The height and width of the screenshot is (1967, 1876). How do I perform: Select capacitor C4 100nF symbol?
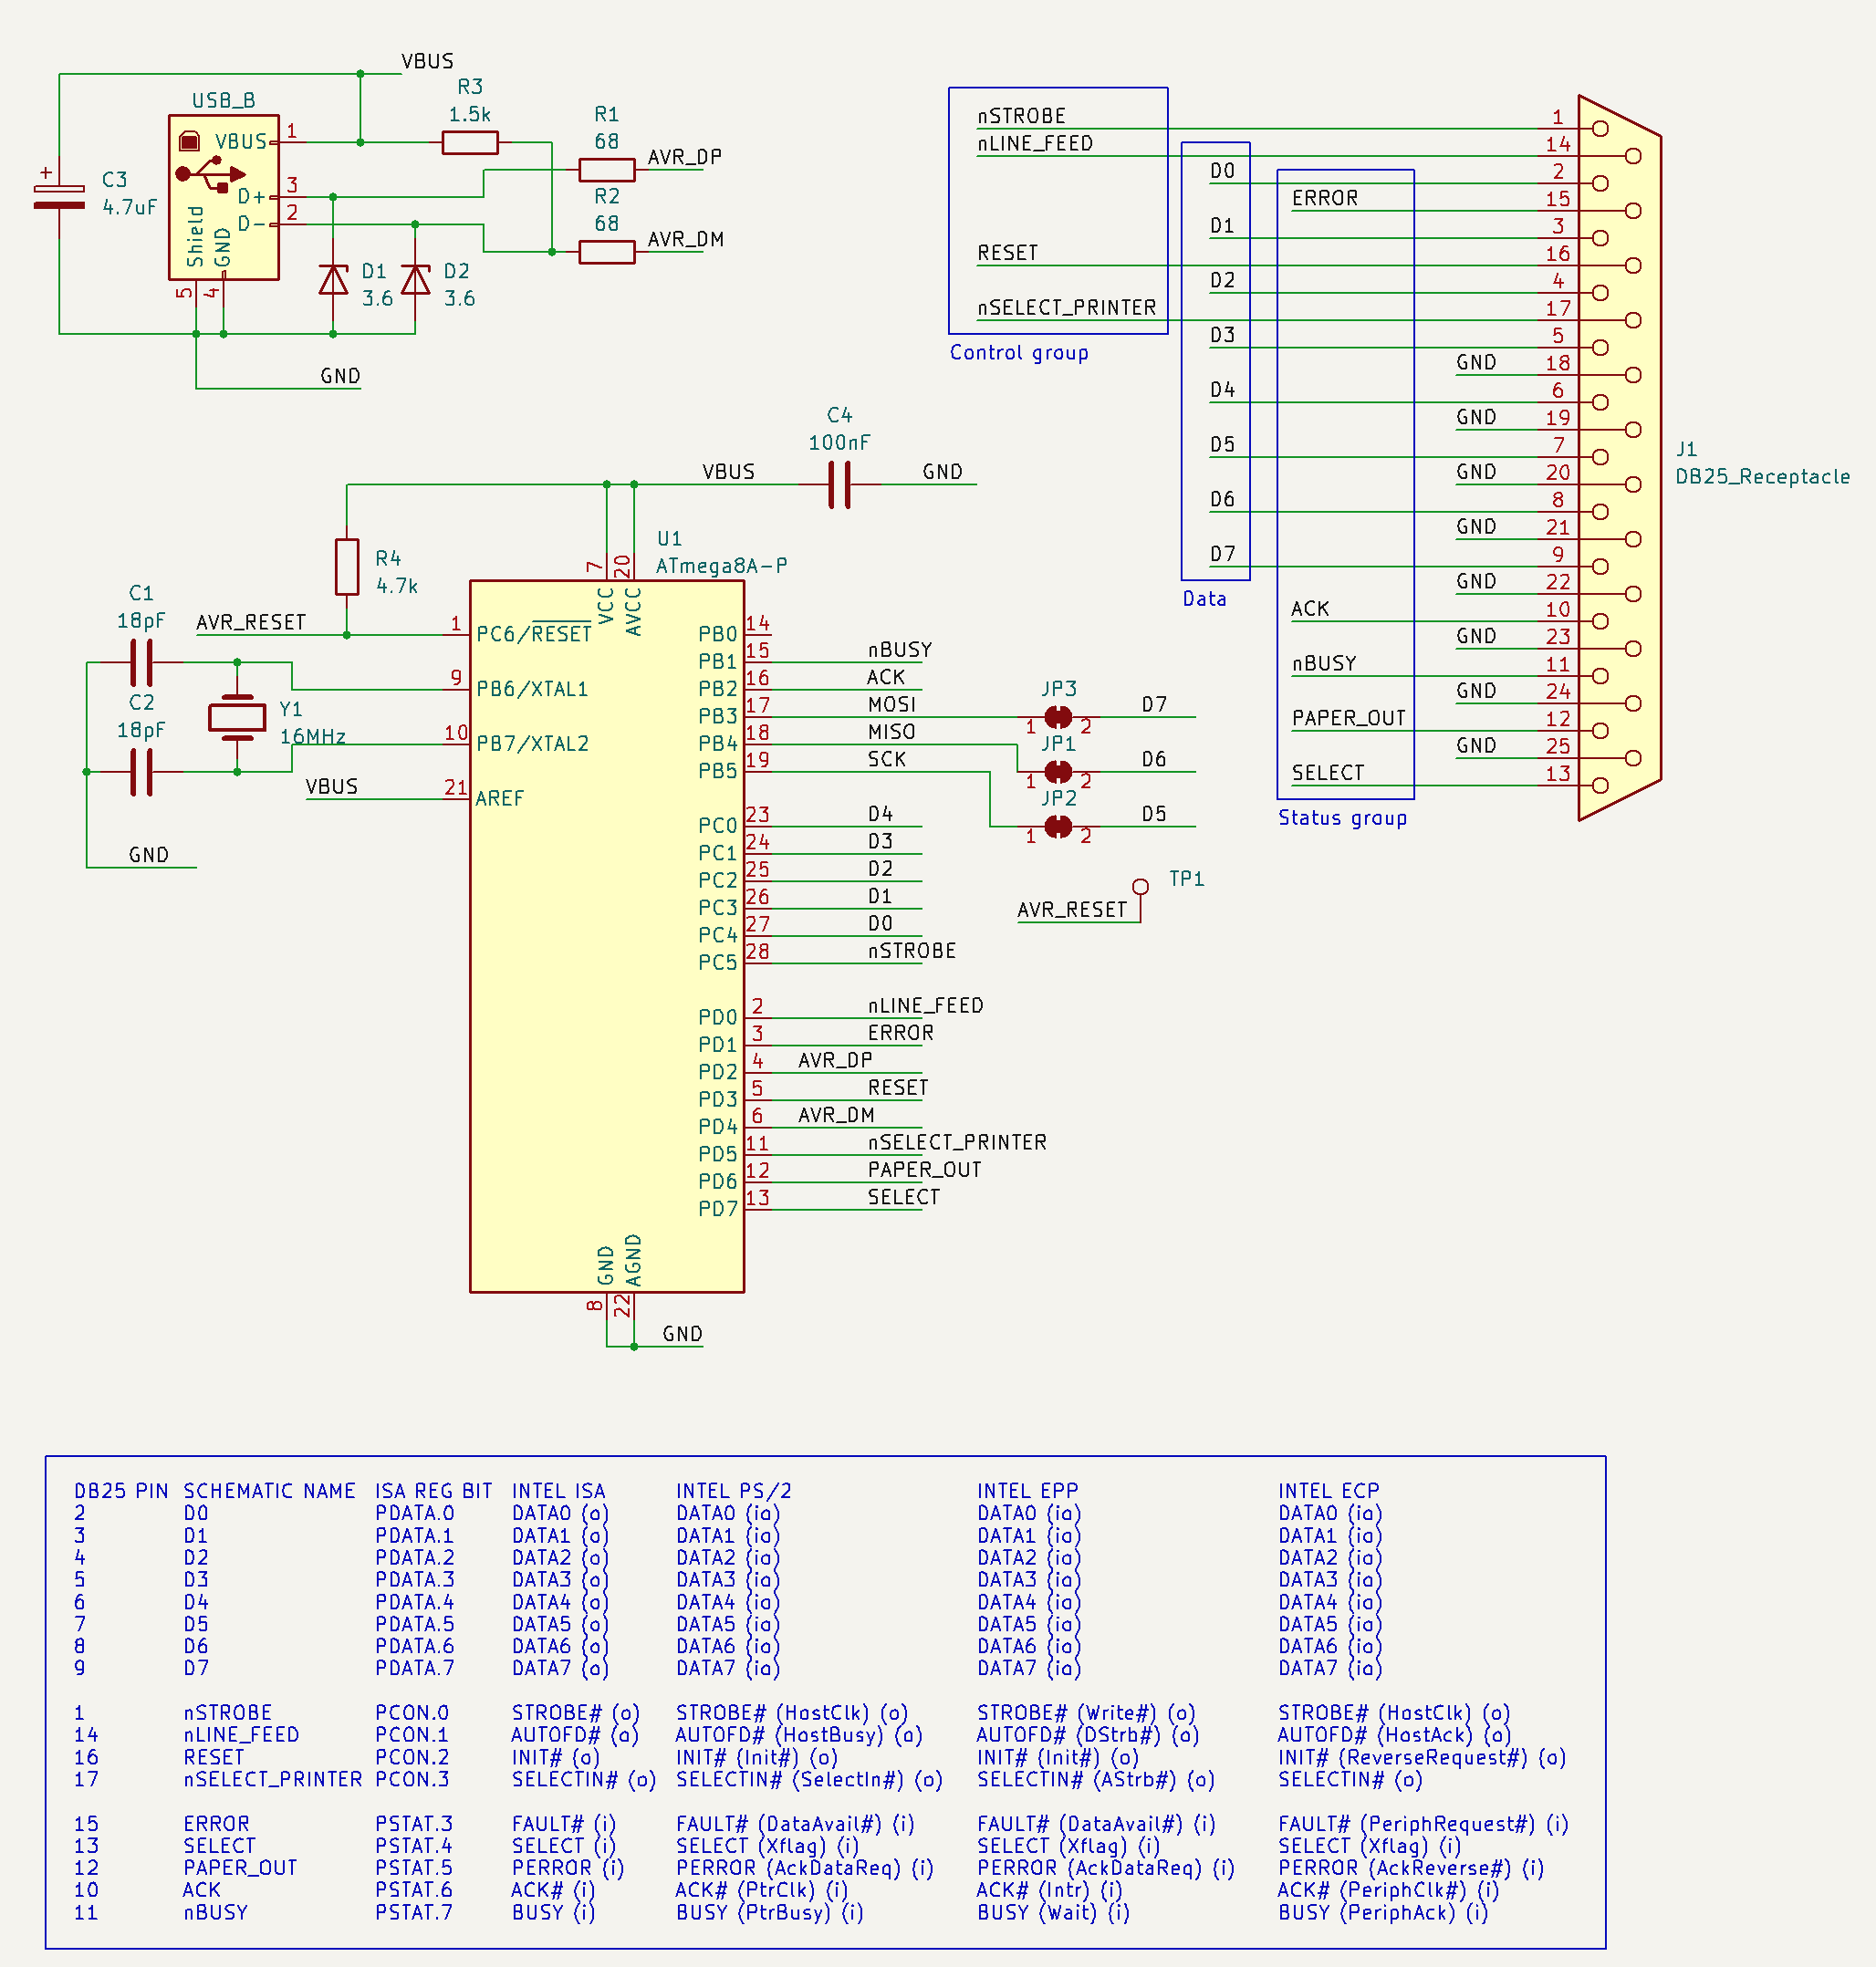pyautogui.click(x=840, y=485)
